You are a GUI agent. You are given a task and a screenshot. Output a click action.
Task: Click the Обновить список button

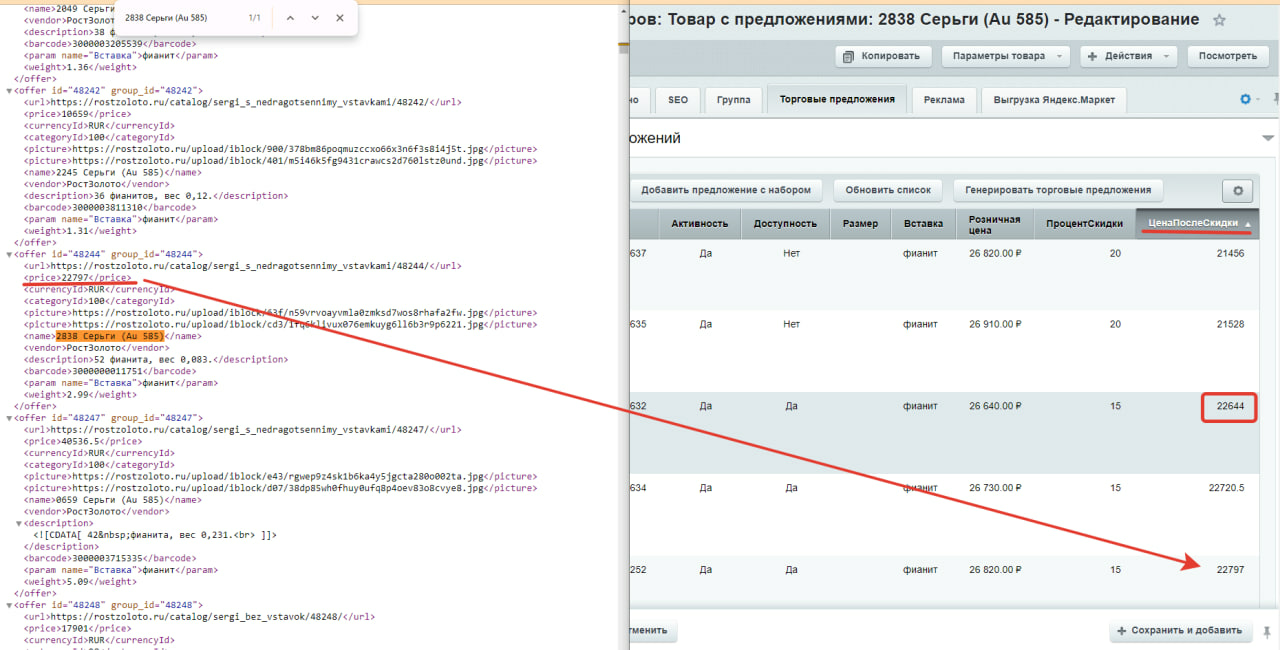(x=888, y=190)
